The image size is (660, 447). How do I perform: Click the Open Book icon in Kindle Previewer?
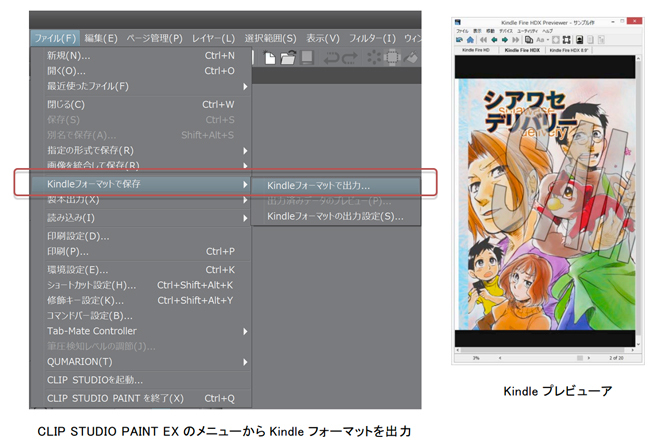460,40
